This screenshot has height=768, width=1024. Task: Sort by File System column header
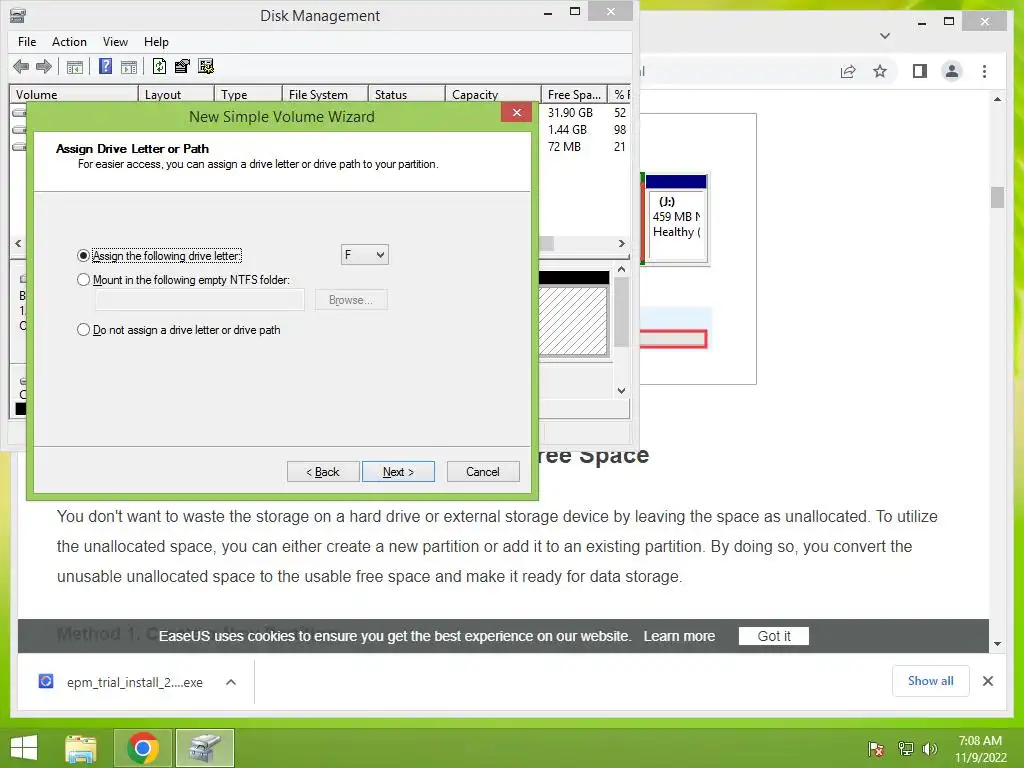325,94
